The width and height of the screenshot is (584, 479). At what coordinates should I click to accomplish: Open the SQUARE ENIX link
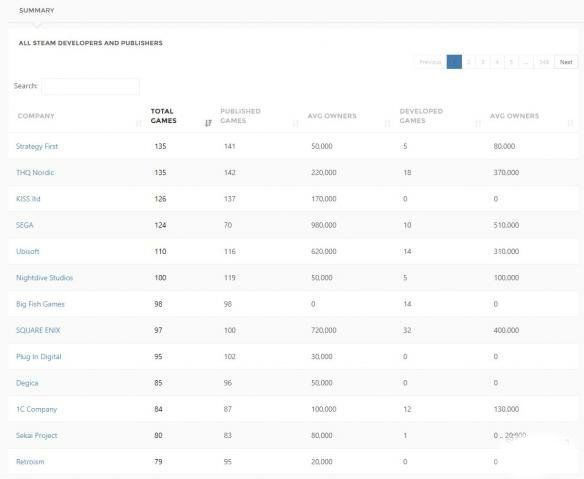pyautogui.click(x=38, y=330)
